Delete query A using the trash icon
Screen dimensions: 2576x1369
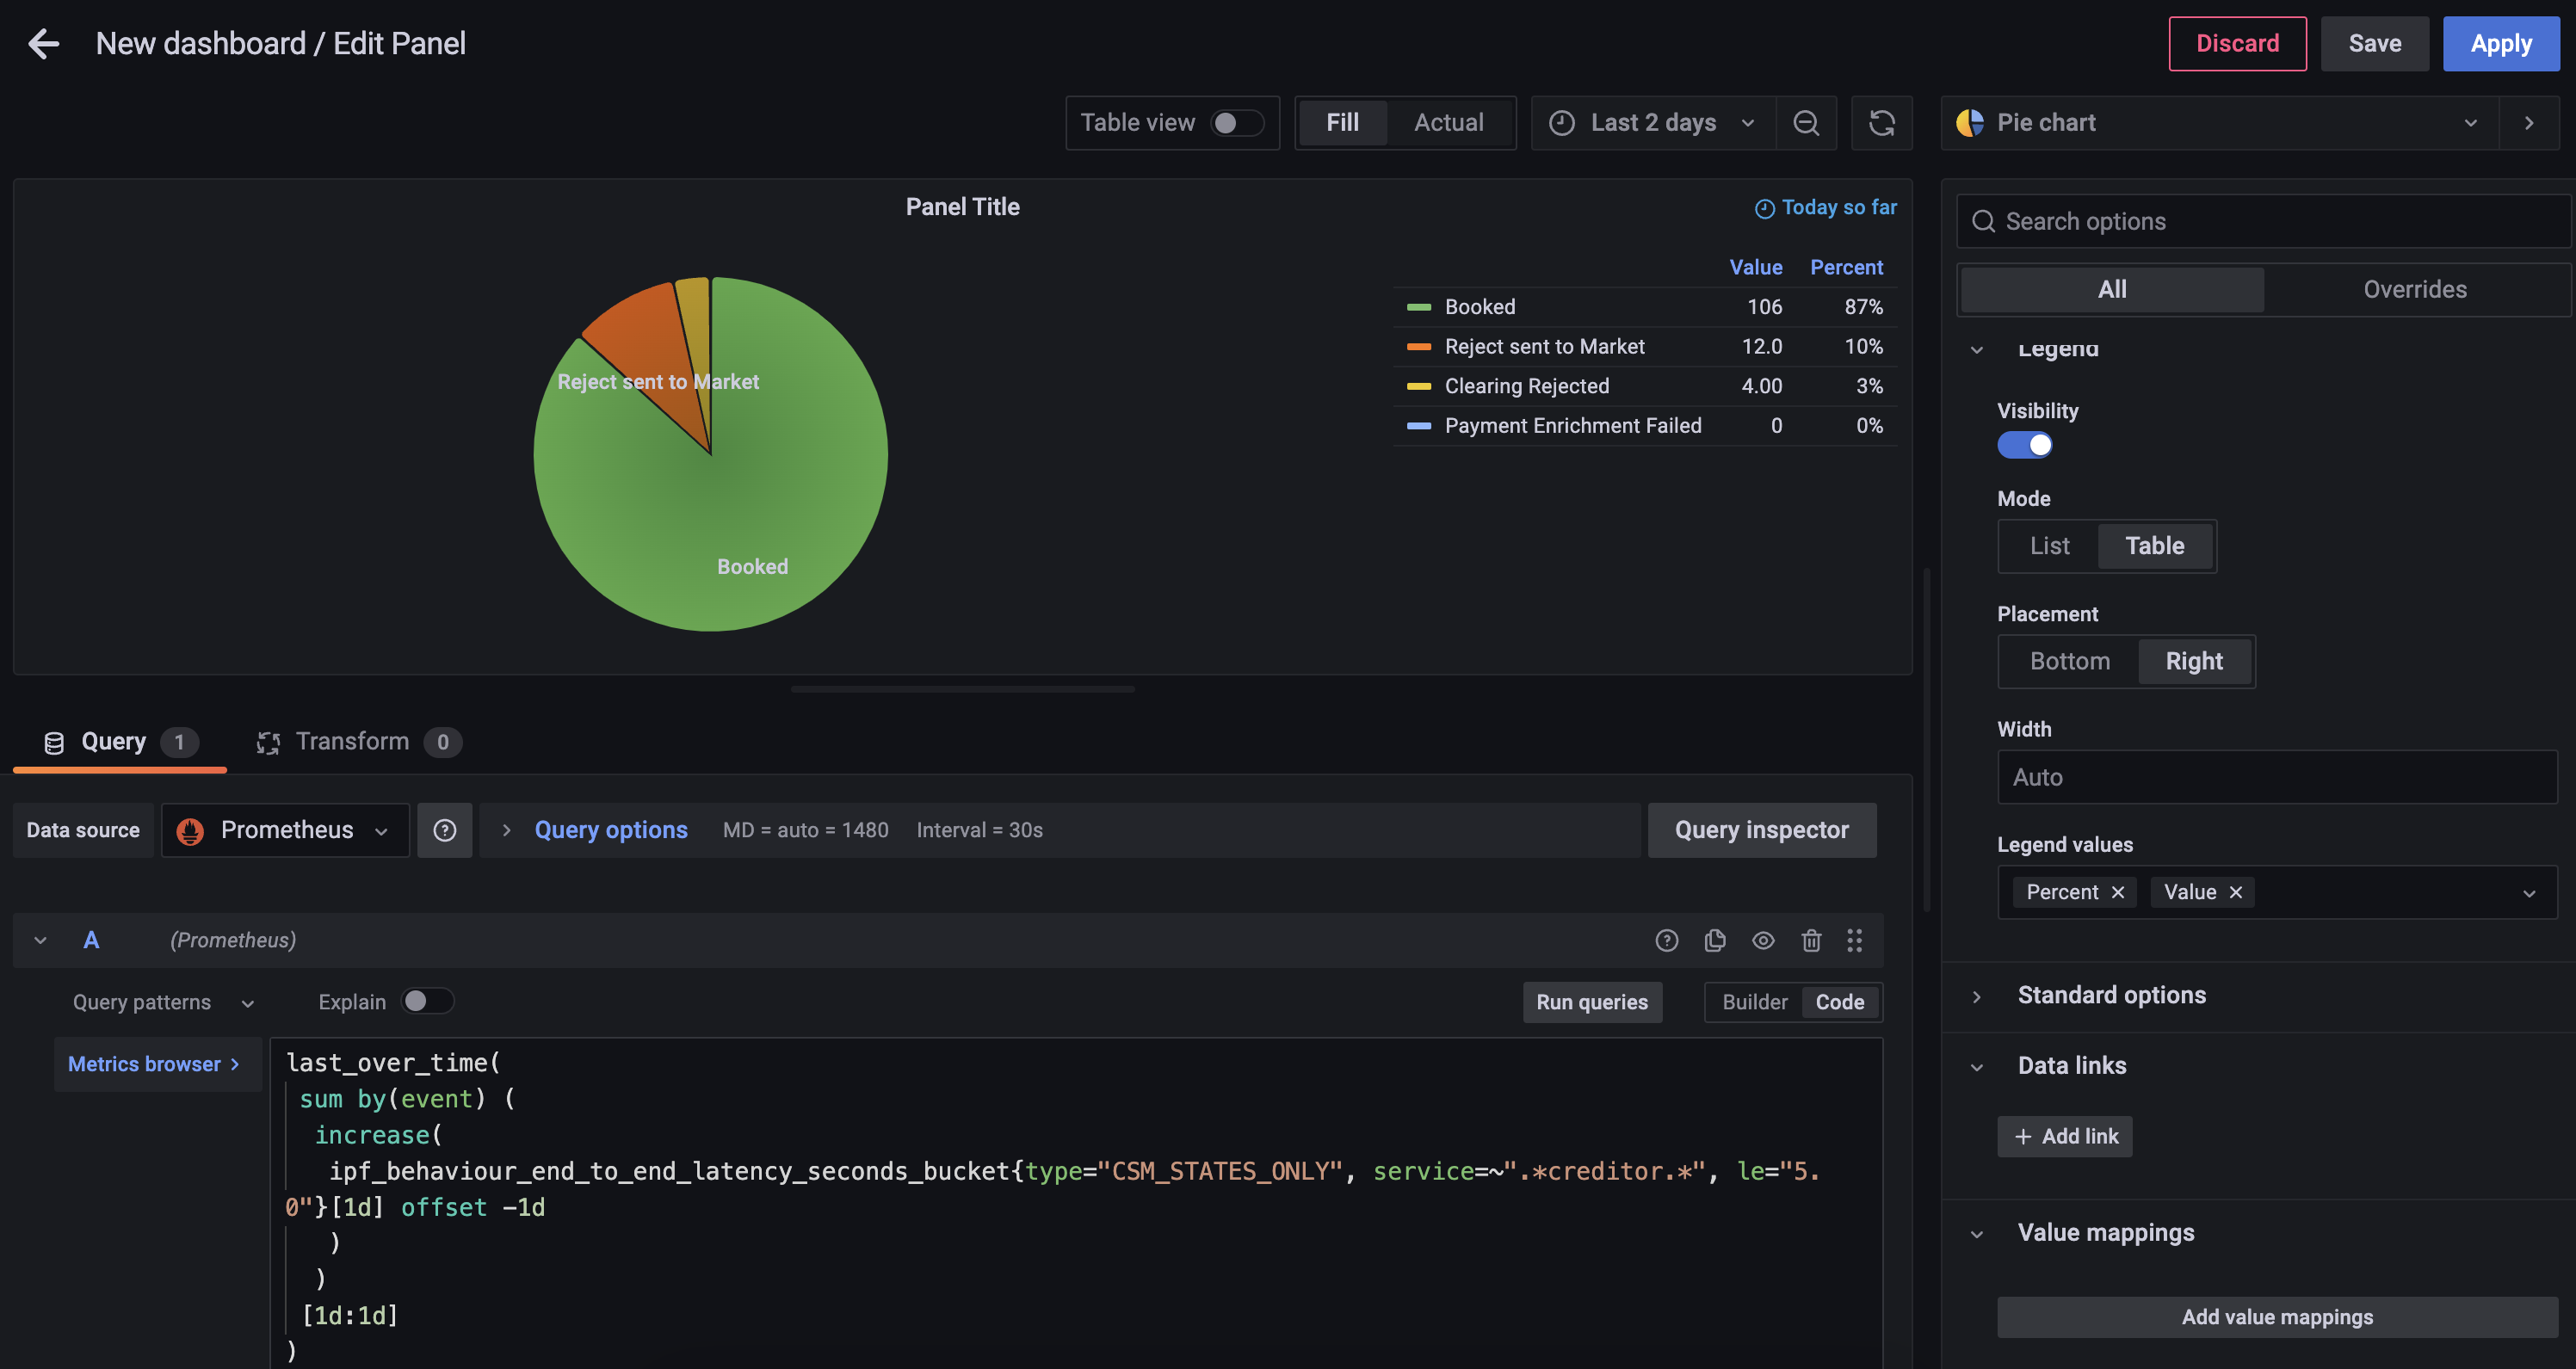[x=1810, y=940]
